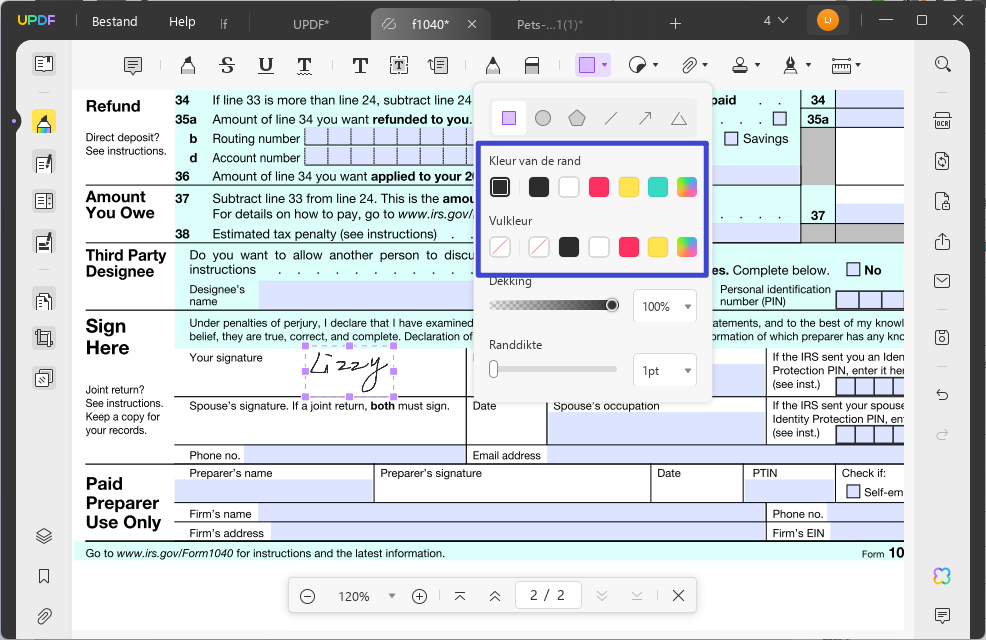Switch to the Pets-...1(1)* tab
986x640 pixels.
pyautogui.click(x=550, y=24)
